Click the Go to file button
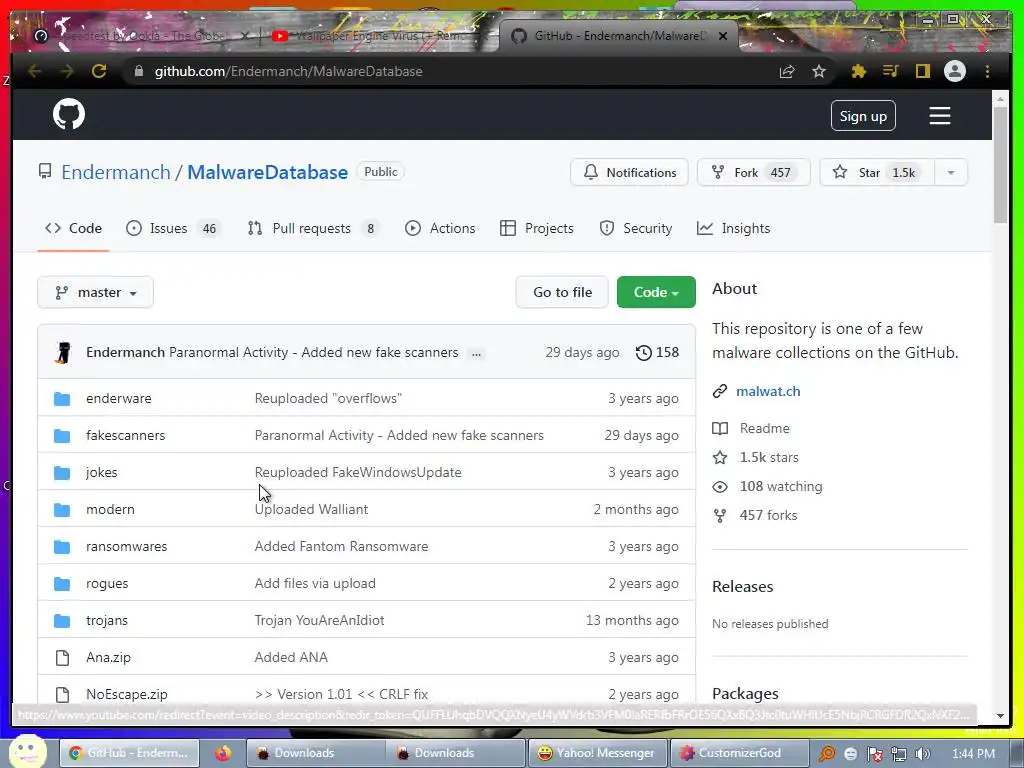This screenshot has width=1024, height=768. [562, 292]
